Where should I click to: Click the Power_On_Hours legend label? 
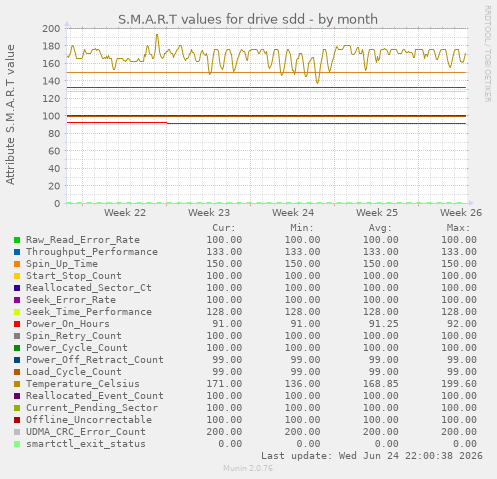[x=68, y=324]
